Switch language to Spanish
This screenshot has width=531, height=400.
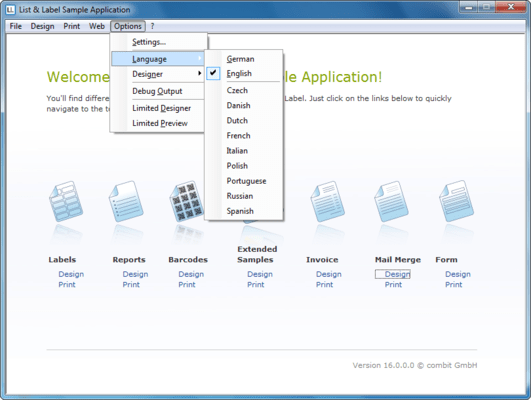click(x=244, y=211)
